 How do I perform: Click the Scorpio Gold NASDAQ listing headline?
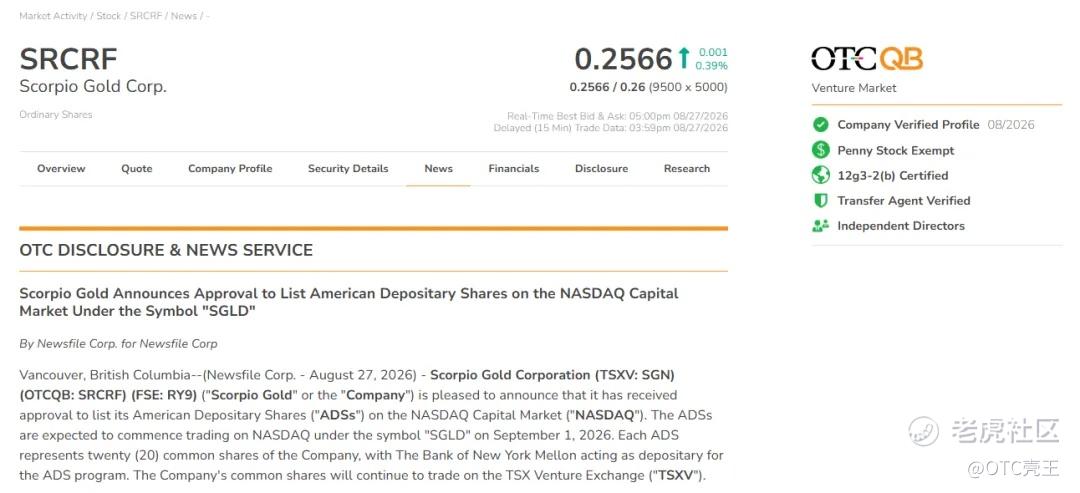pyautogui.click(x=349, y=302)
